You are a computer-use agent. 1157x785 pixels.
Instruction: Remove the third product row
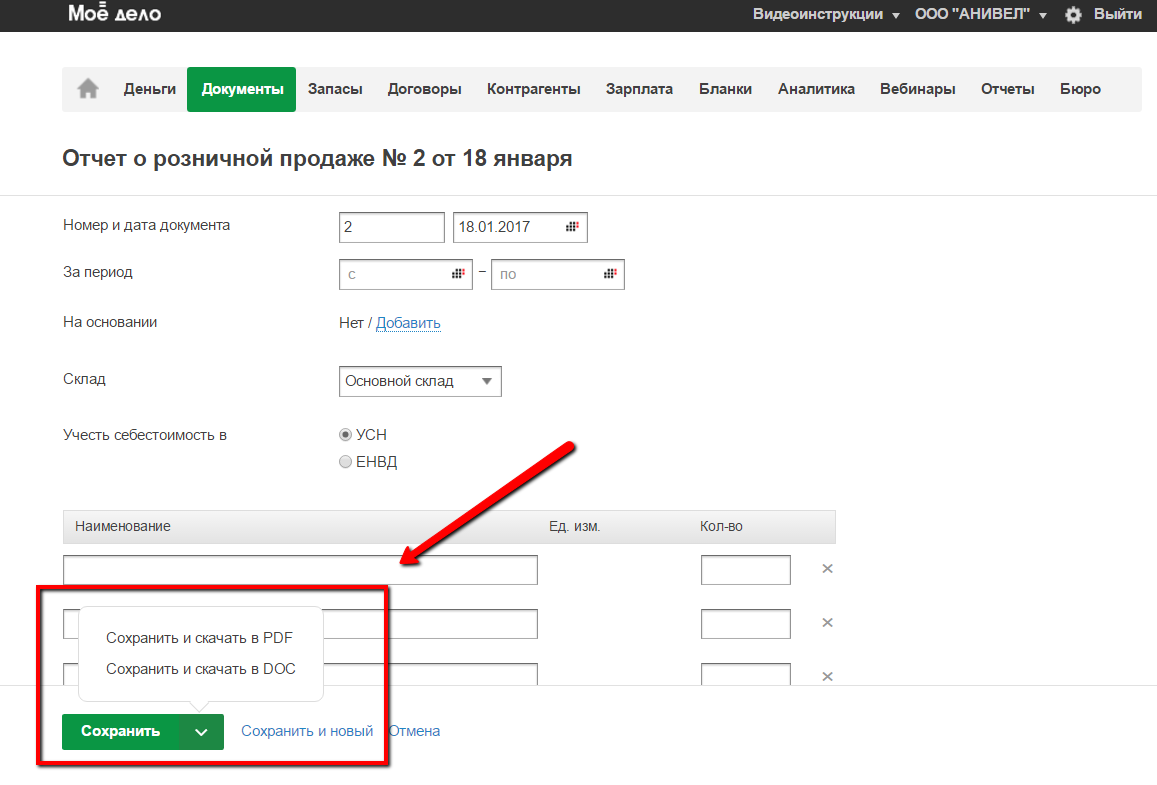pyautogui.click(x=827, y=676)
